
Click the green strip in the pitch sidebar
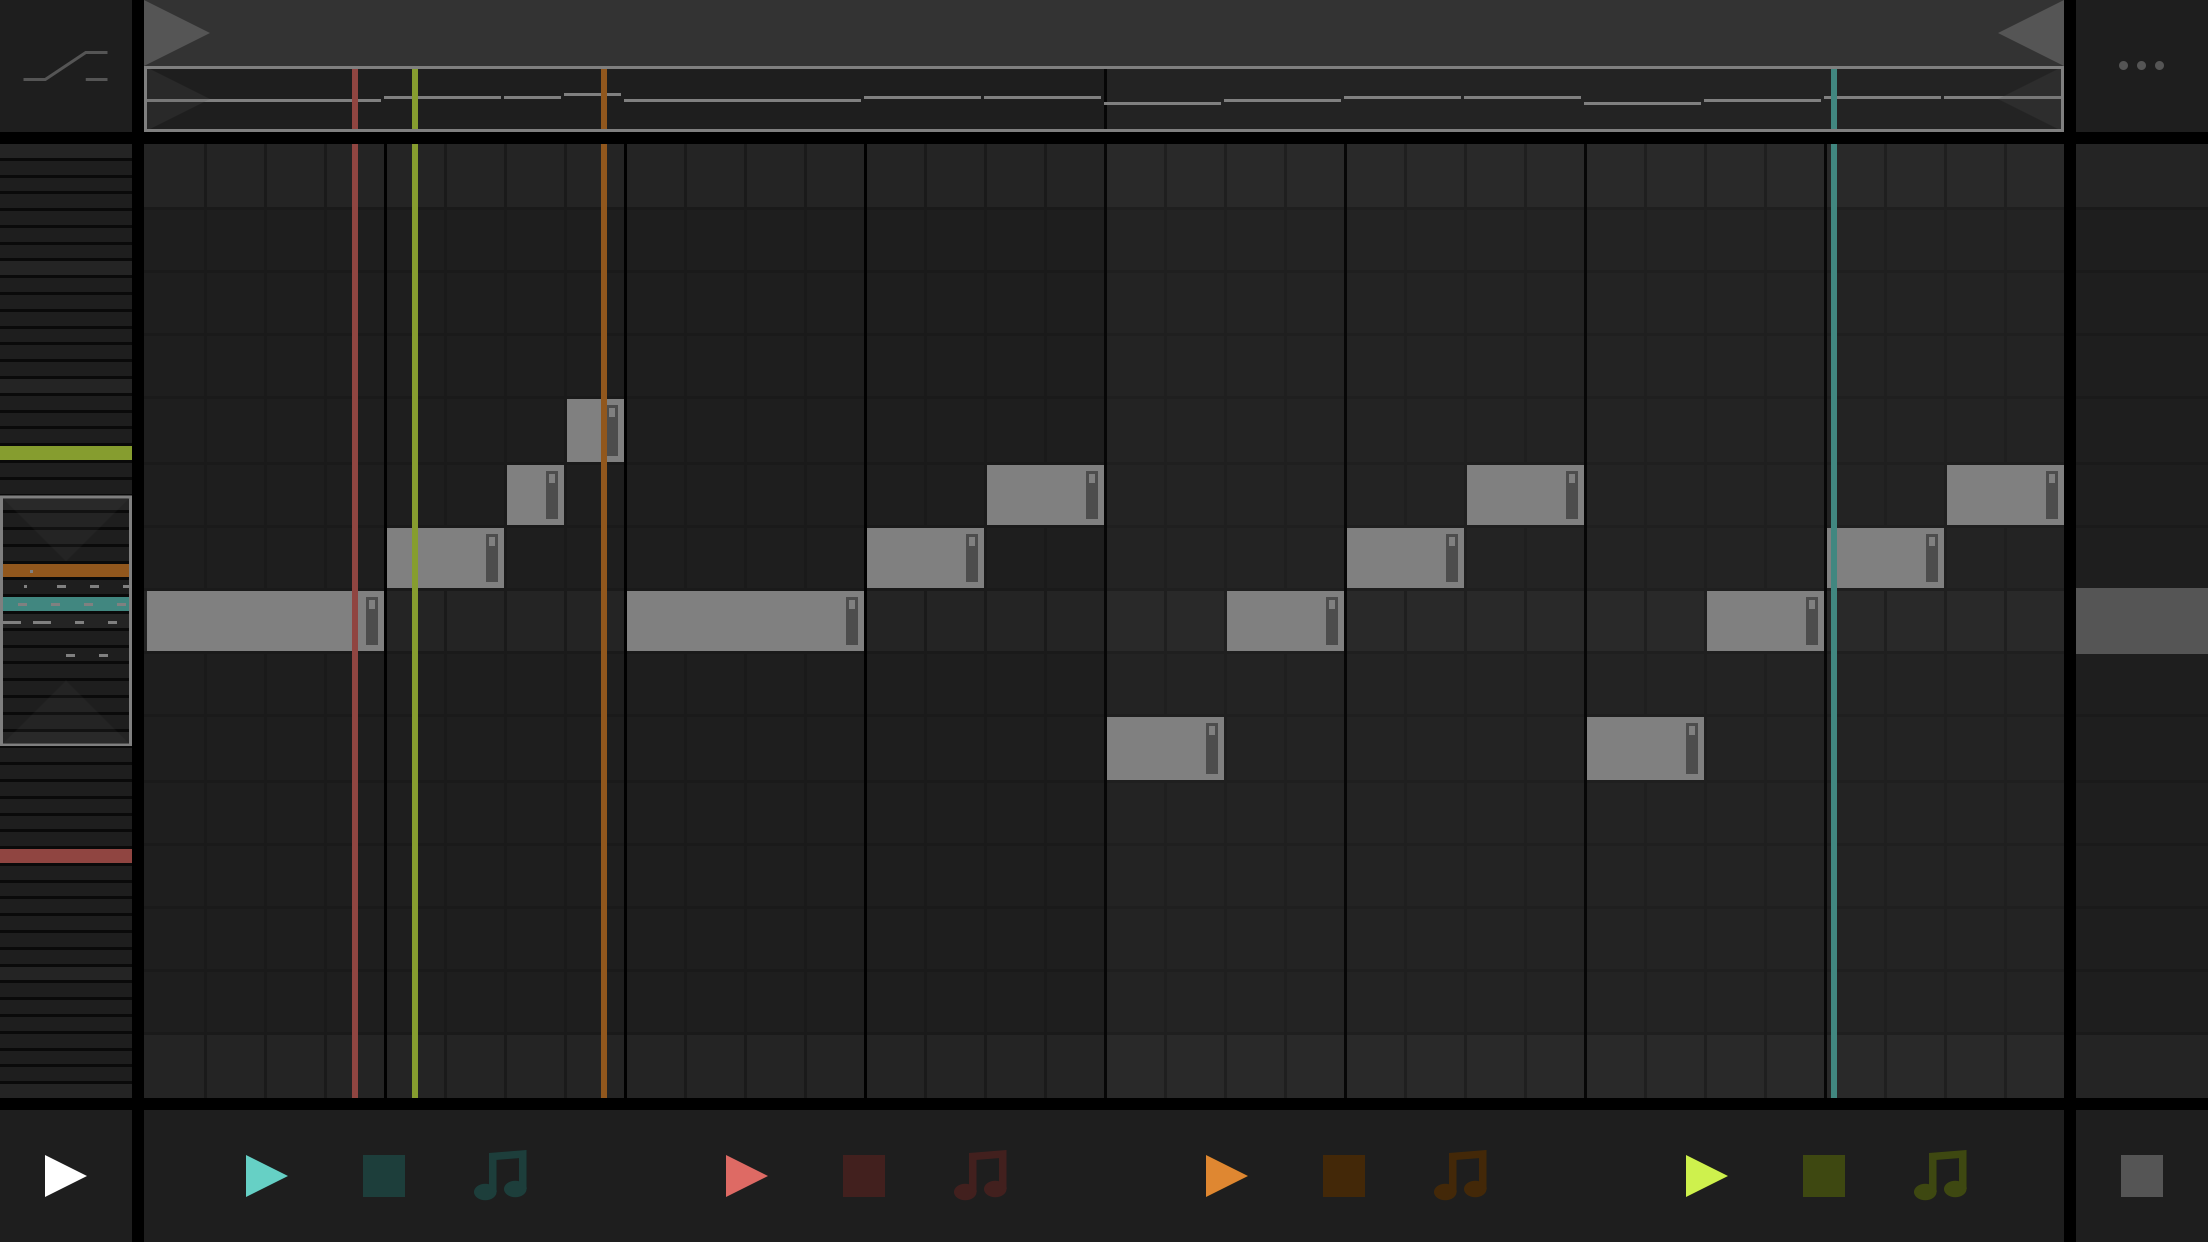(66, 453)
